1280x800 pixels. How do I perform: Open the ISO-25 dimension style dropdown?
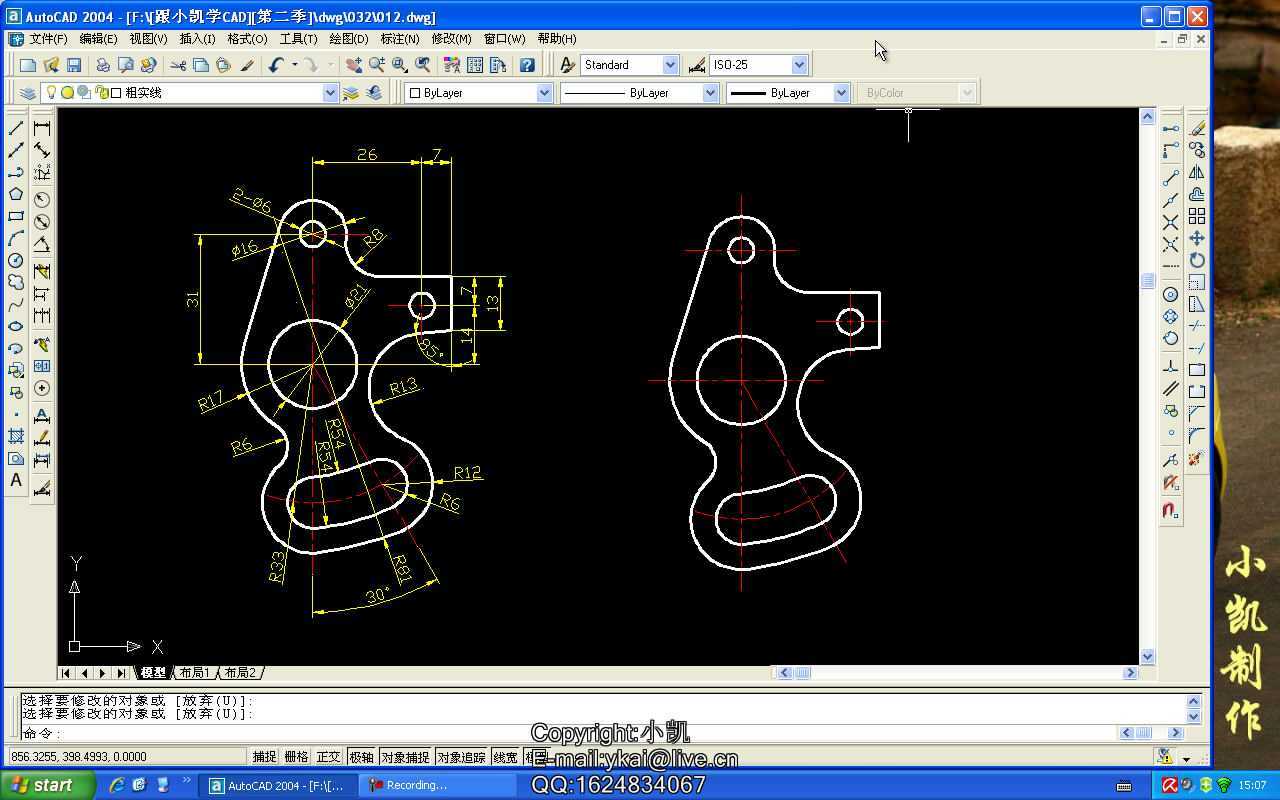point(799,65)
